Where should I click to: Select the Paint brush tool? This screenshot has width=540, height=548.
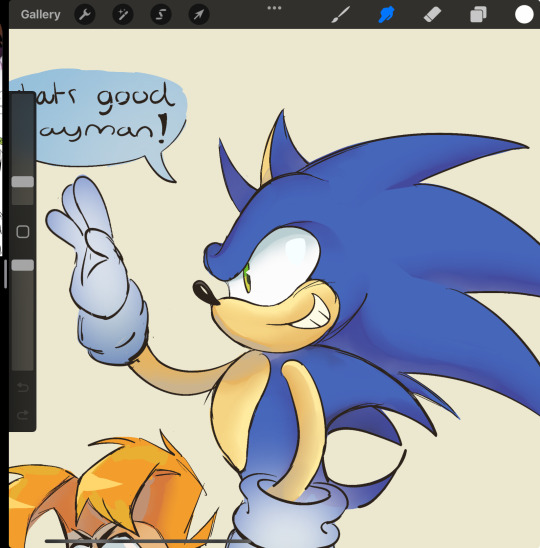coord(340,15)
